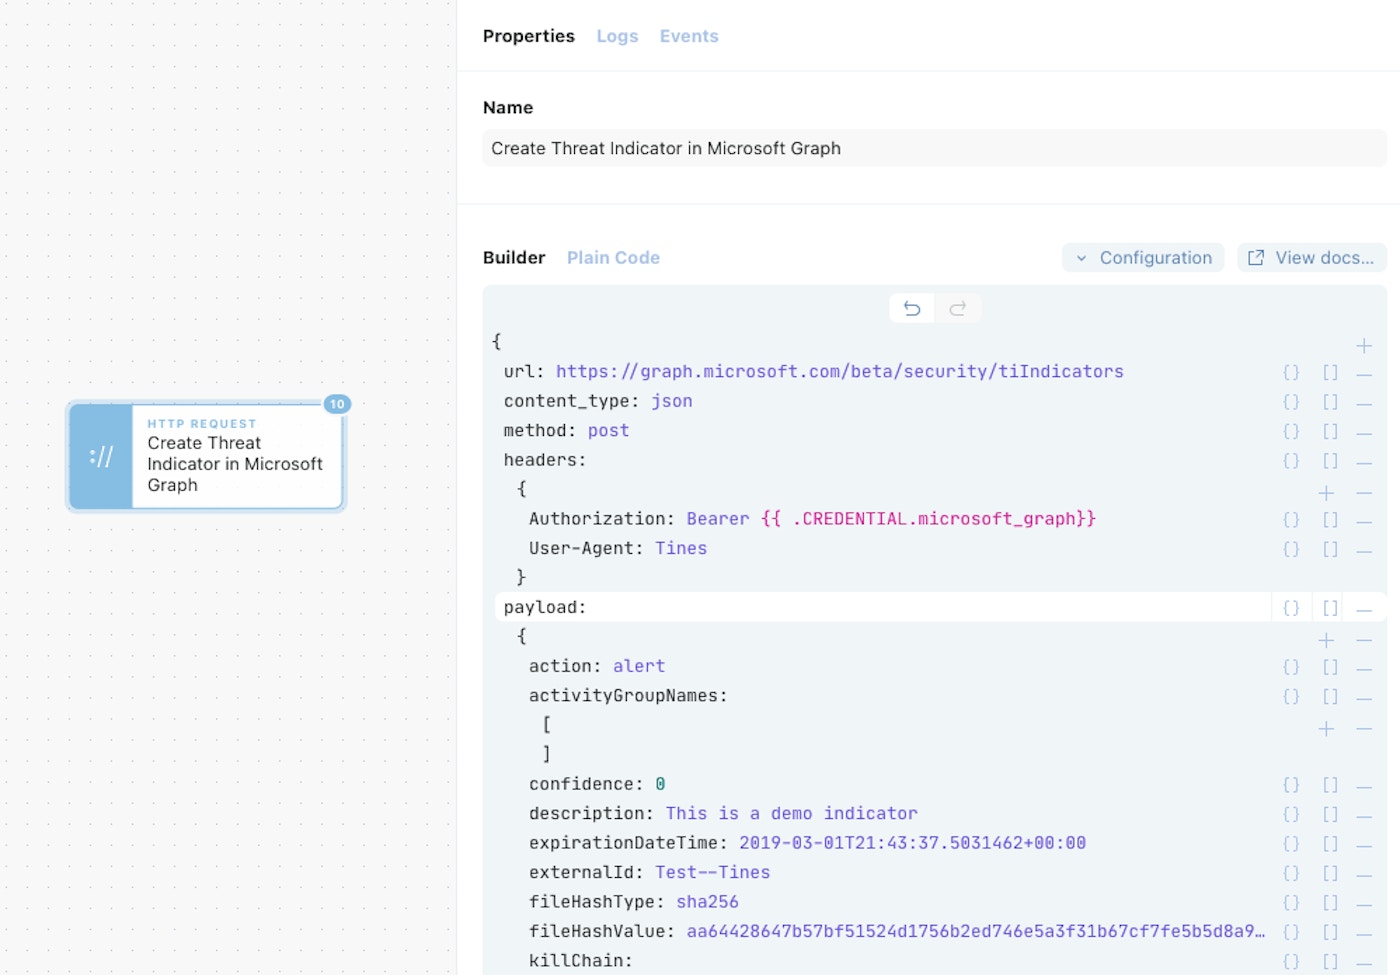Viewport: 1400px width, 975px height.
Task: Remove the confidence row with minus icon
Action: 1364,786
